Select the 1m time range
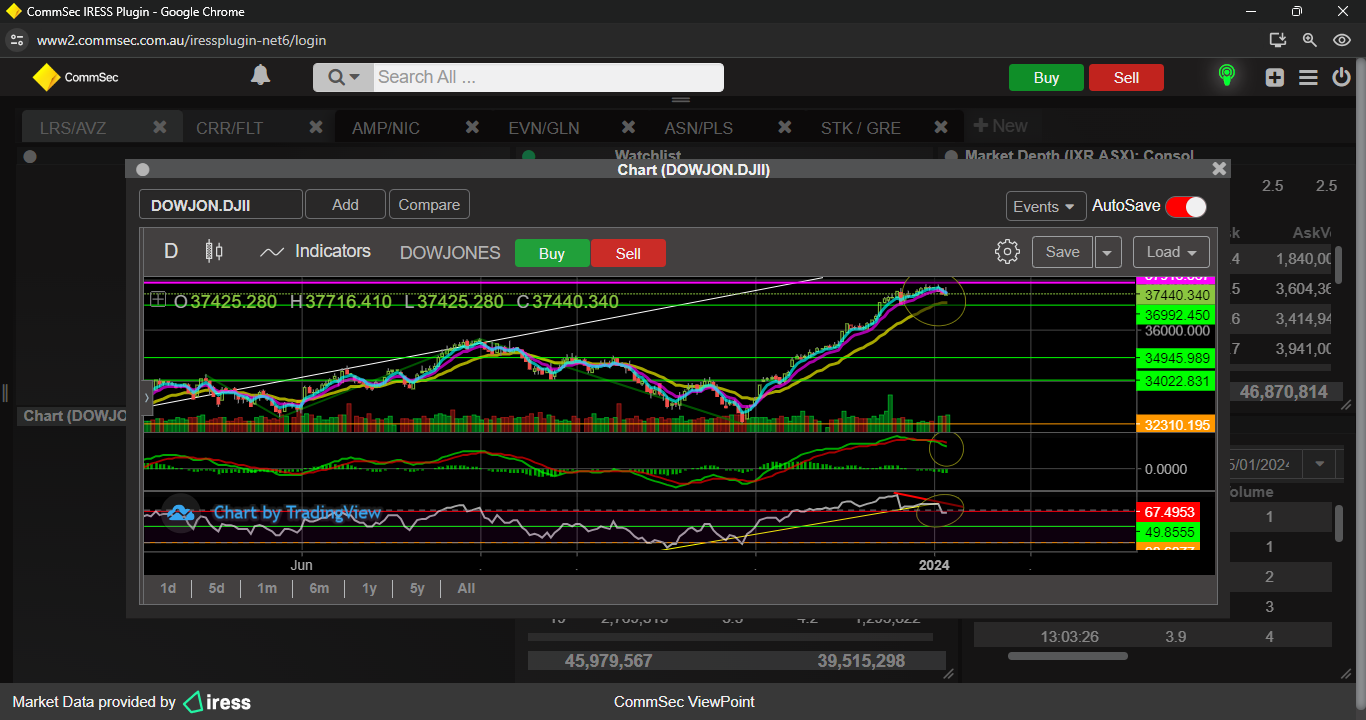 (x=267, y=588)
